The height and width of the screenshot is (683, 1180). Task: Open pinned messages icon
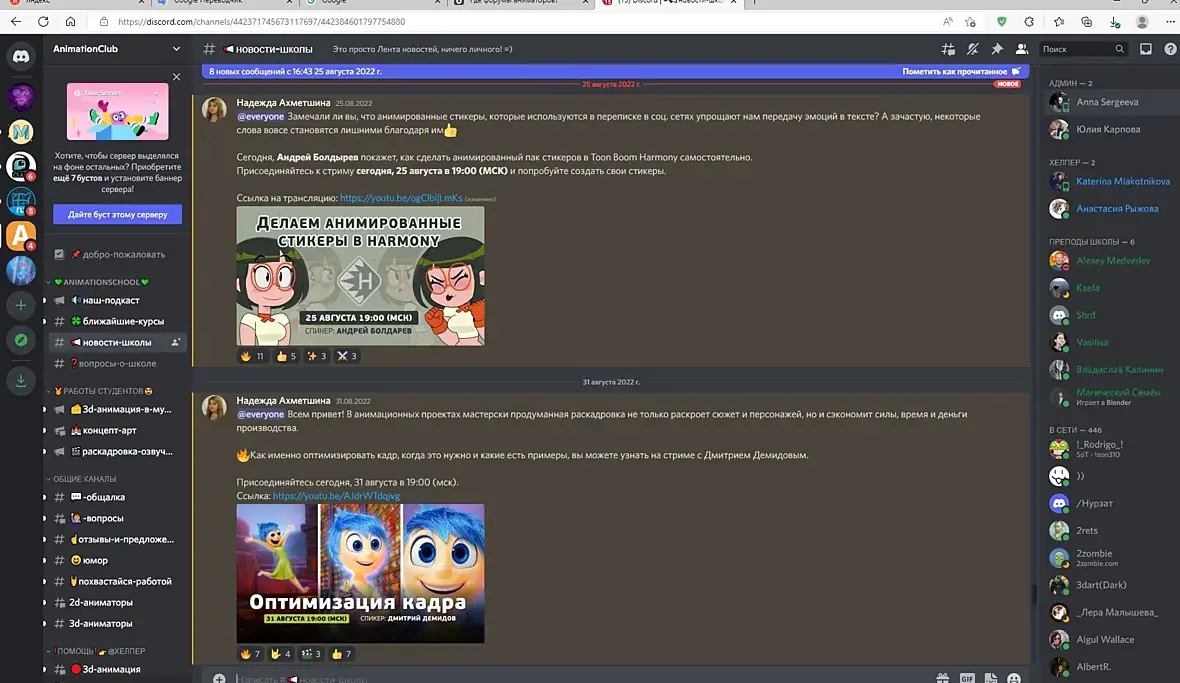(997, 49)
